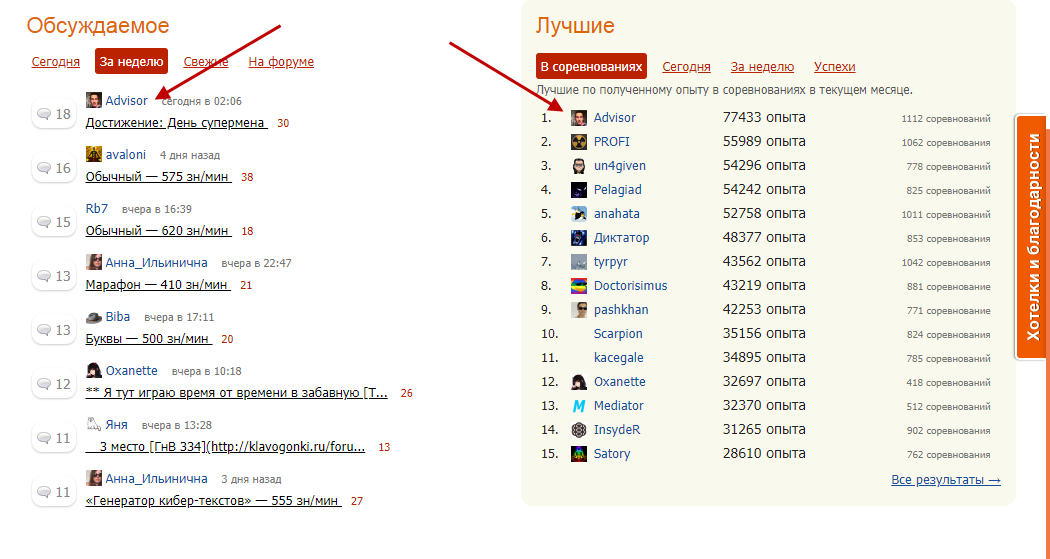The width and height of the screenshot is (1050, 559).
Task: Click Advisor's avatar in the leaderboard
Action: click(579, 118)
